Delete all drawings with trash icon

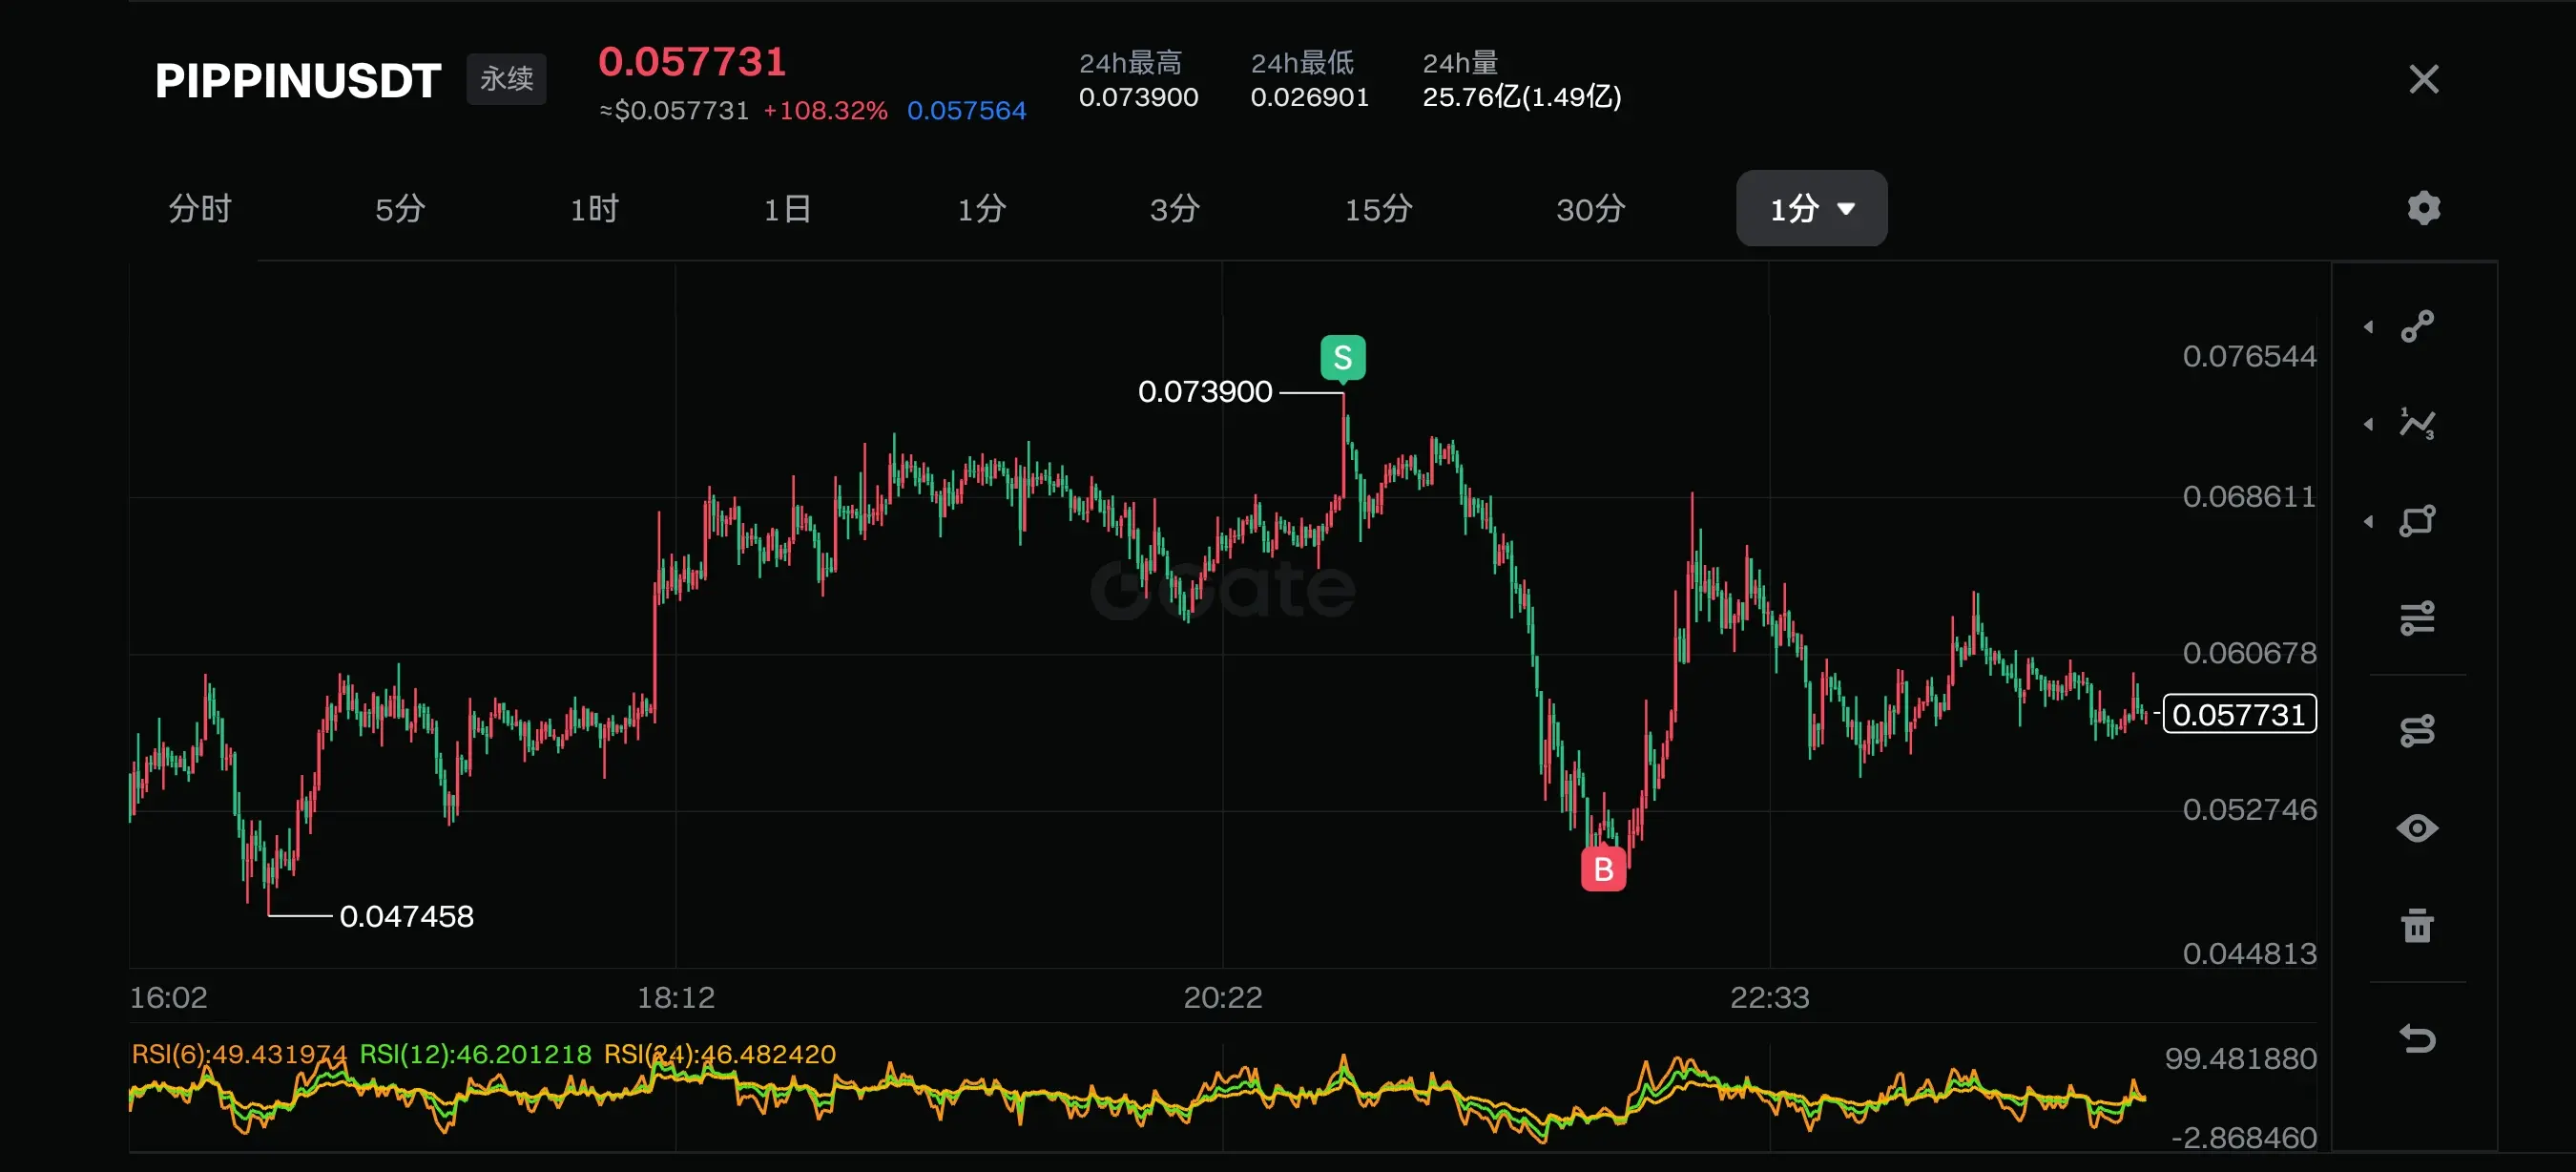(x=2417, y=926)
